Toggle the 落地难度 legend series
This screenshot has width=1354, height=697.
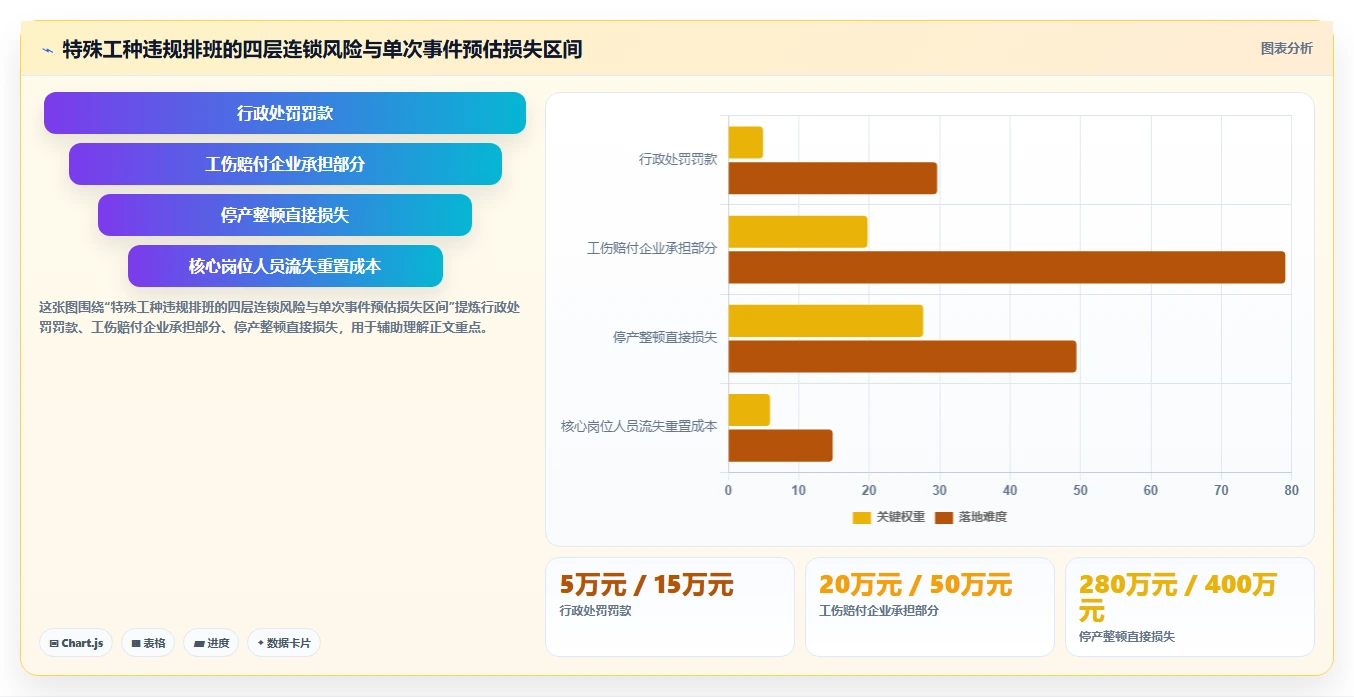pyautogui.click(x=971, y=517)
